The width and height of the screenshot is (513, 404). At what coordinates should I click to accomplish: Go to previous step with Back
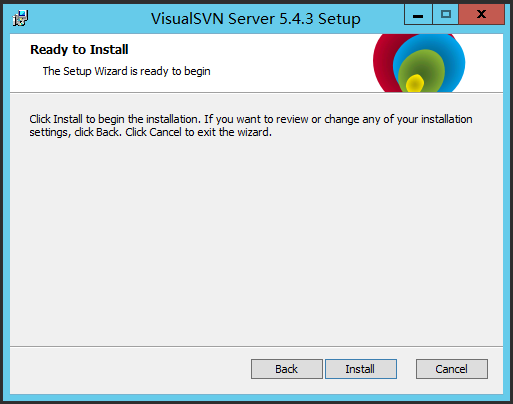click(287, 369)
